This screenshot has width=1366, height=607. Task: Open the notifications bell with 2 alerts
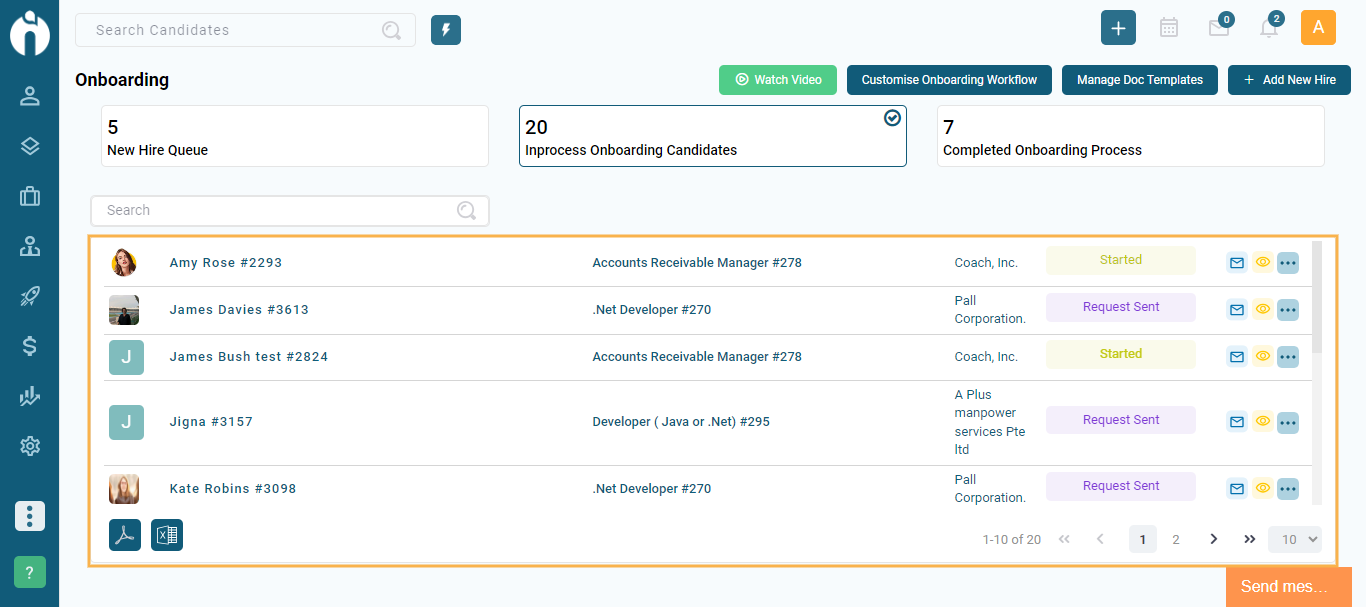pyautogui.click(x=1268, y=28)
